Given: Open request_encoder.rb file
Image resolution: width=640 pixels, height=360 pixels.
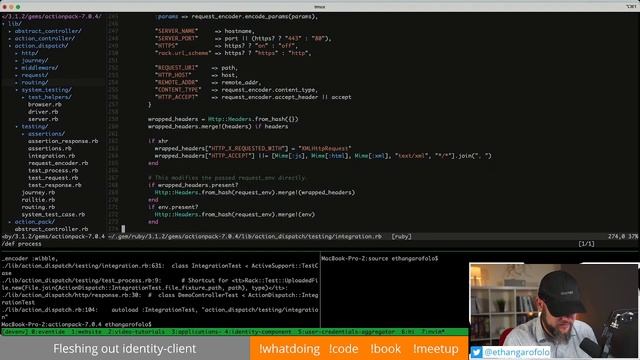Looking at the screenshot, I should point(58,163).
